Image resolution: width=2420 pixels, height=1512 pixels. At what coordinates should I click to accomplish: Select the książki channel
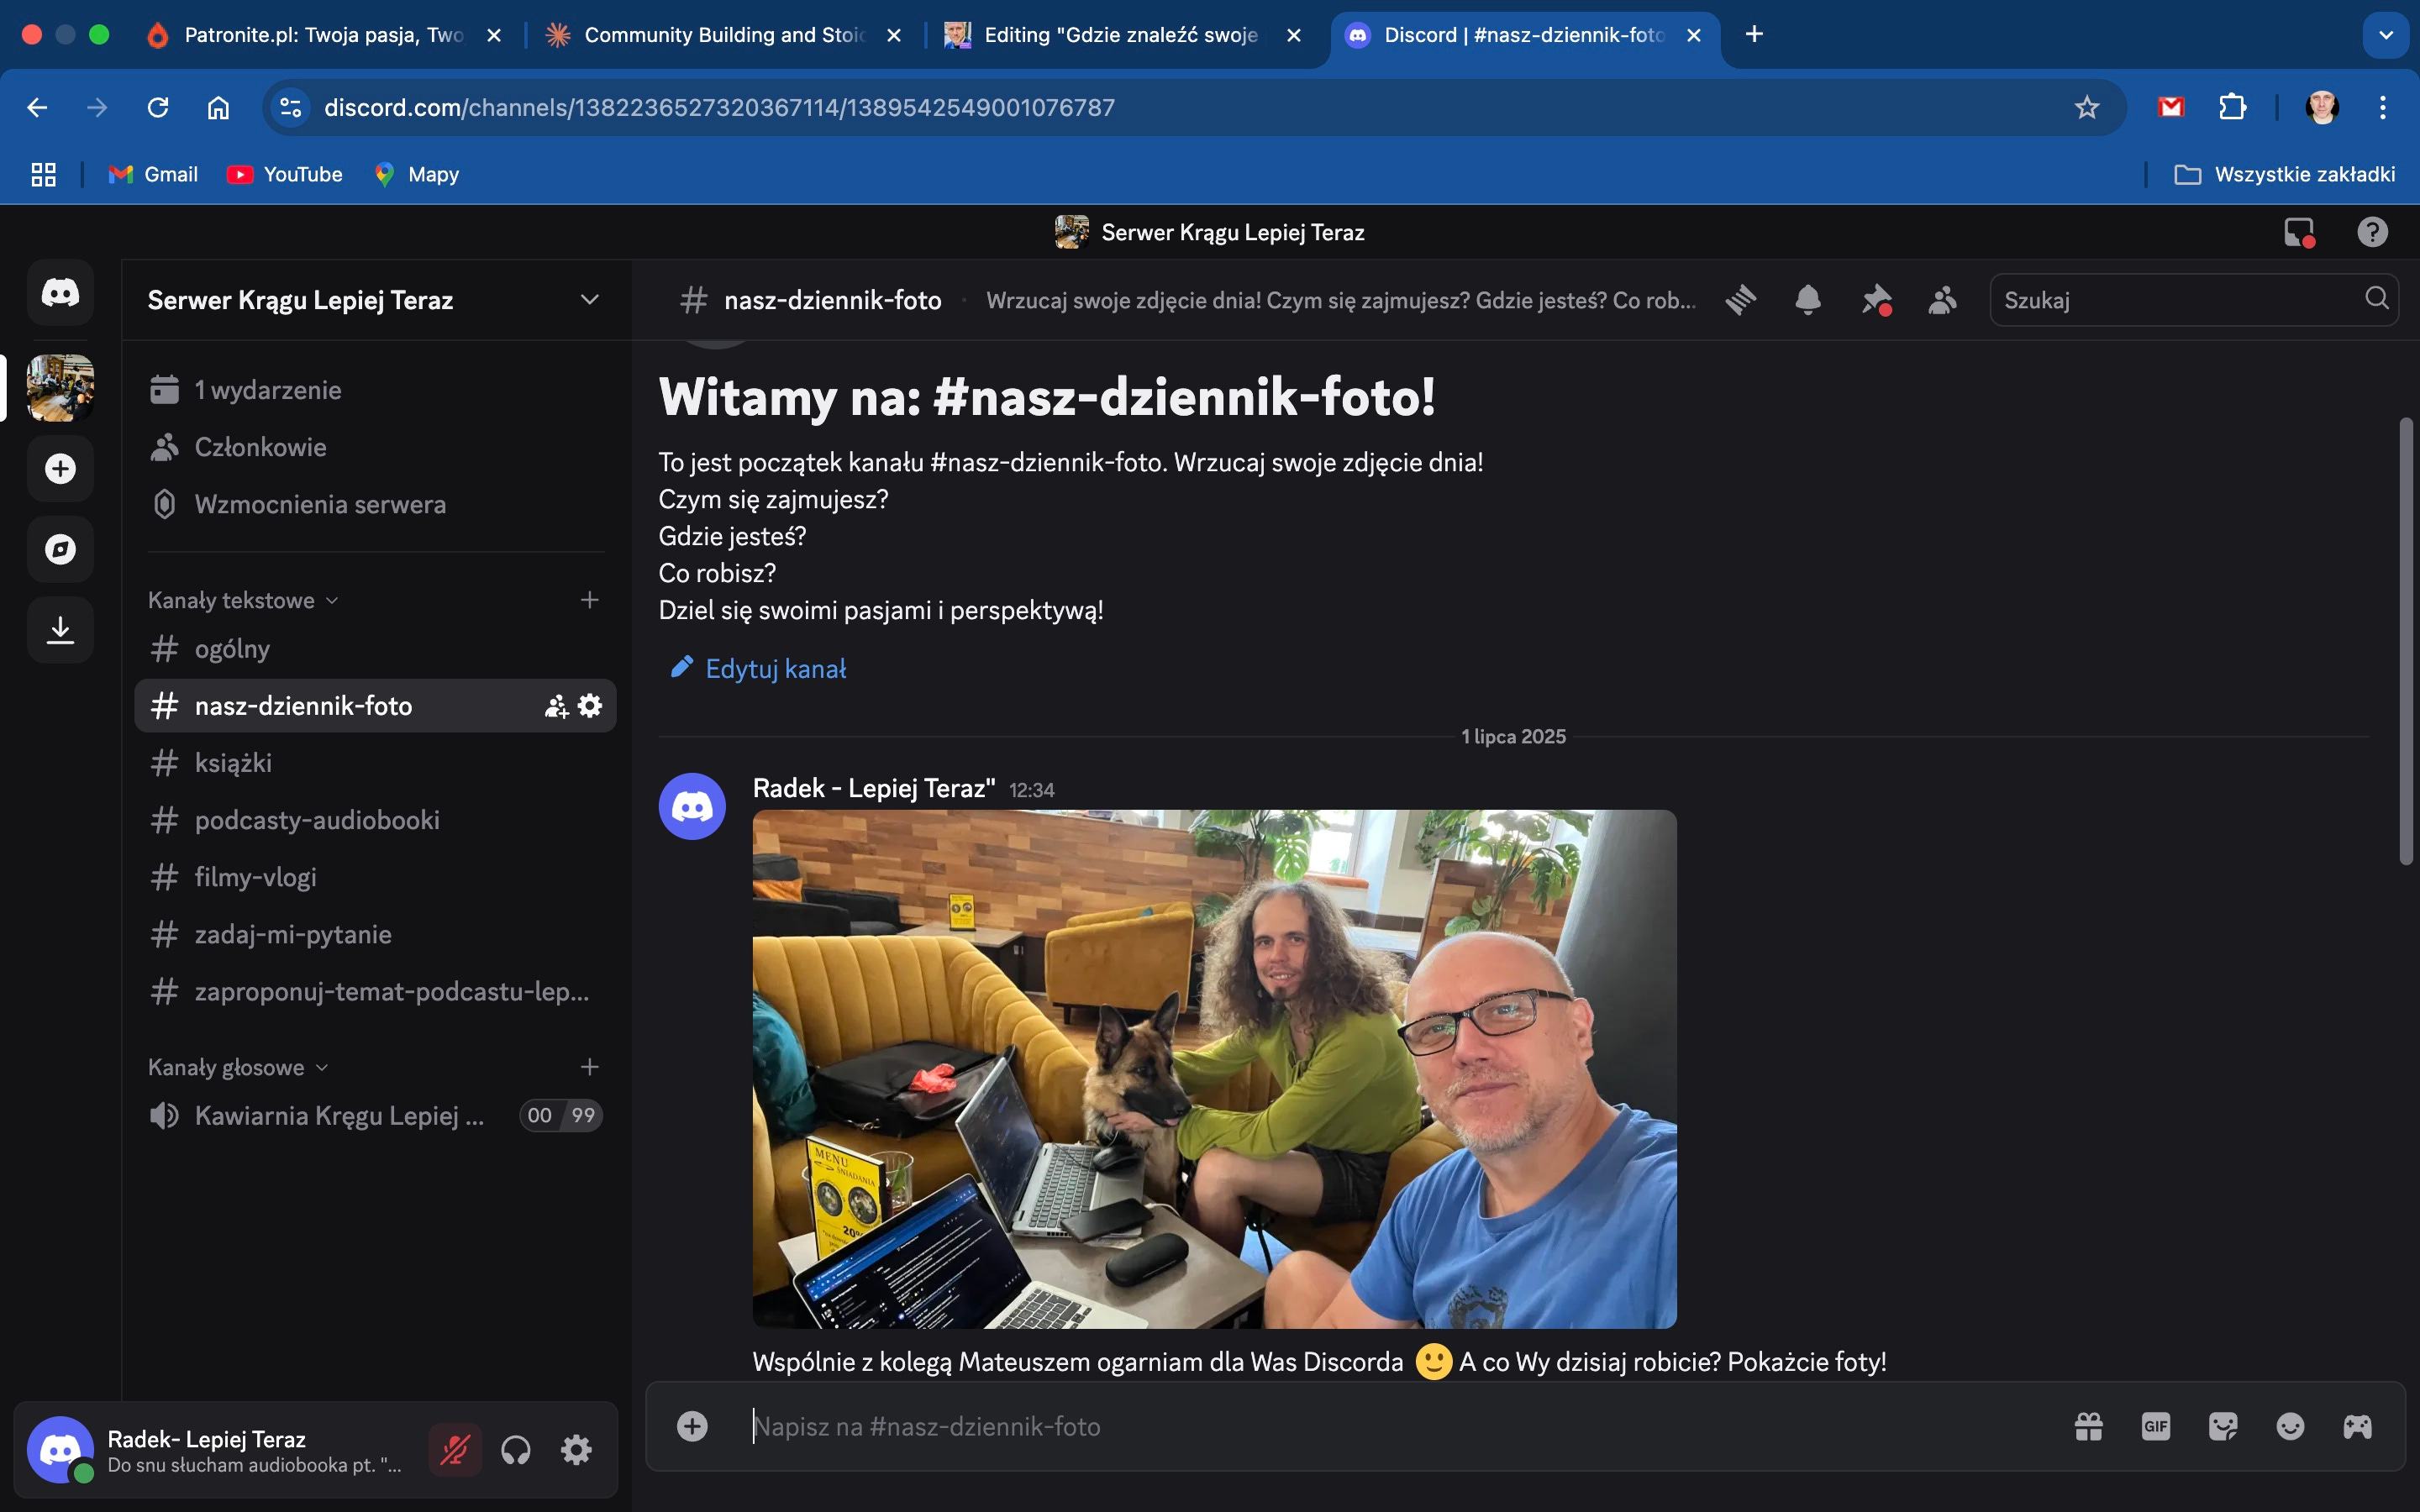pyautogui.click(x=233, y=763)
